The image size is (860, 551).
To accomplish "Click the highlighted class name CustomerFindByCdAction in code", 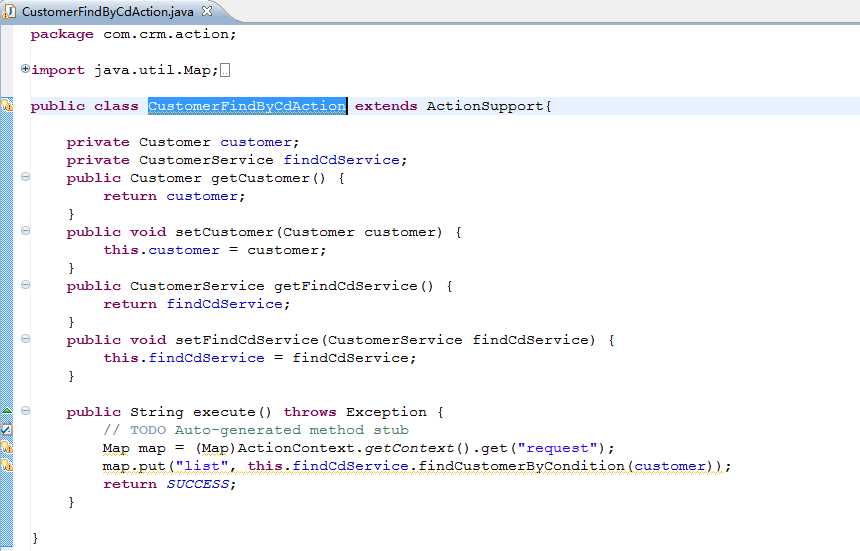I will point(247,106).
